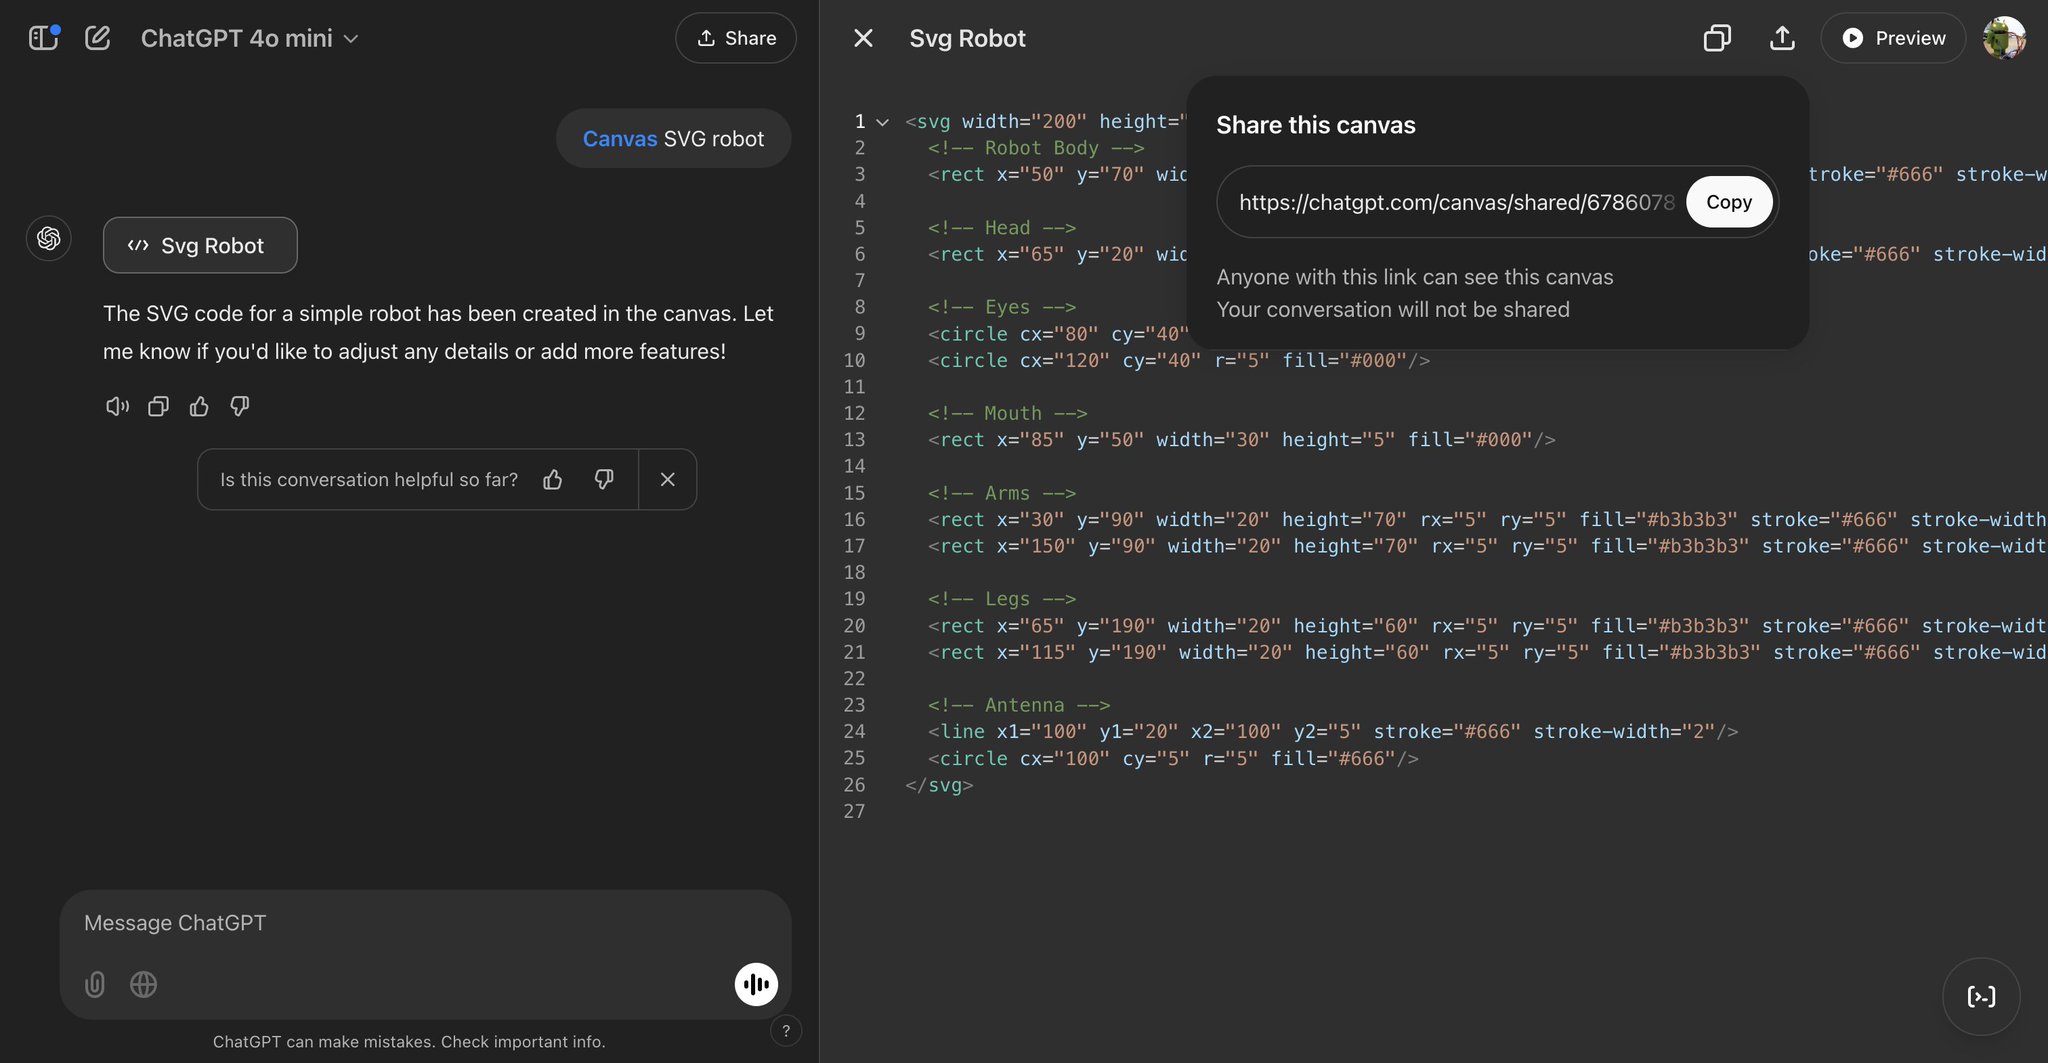This screenshot has width=2048, height=1063.
Task: Click the ChatGPT assistant logo icon
Action: 48,238
